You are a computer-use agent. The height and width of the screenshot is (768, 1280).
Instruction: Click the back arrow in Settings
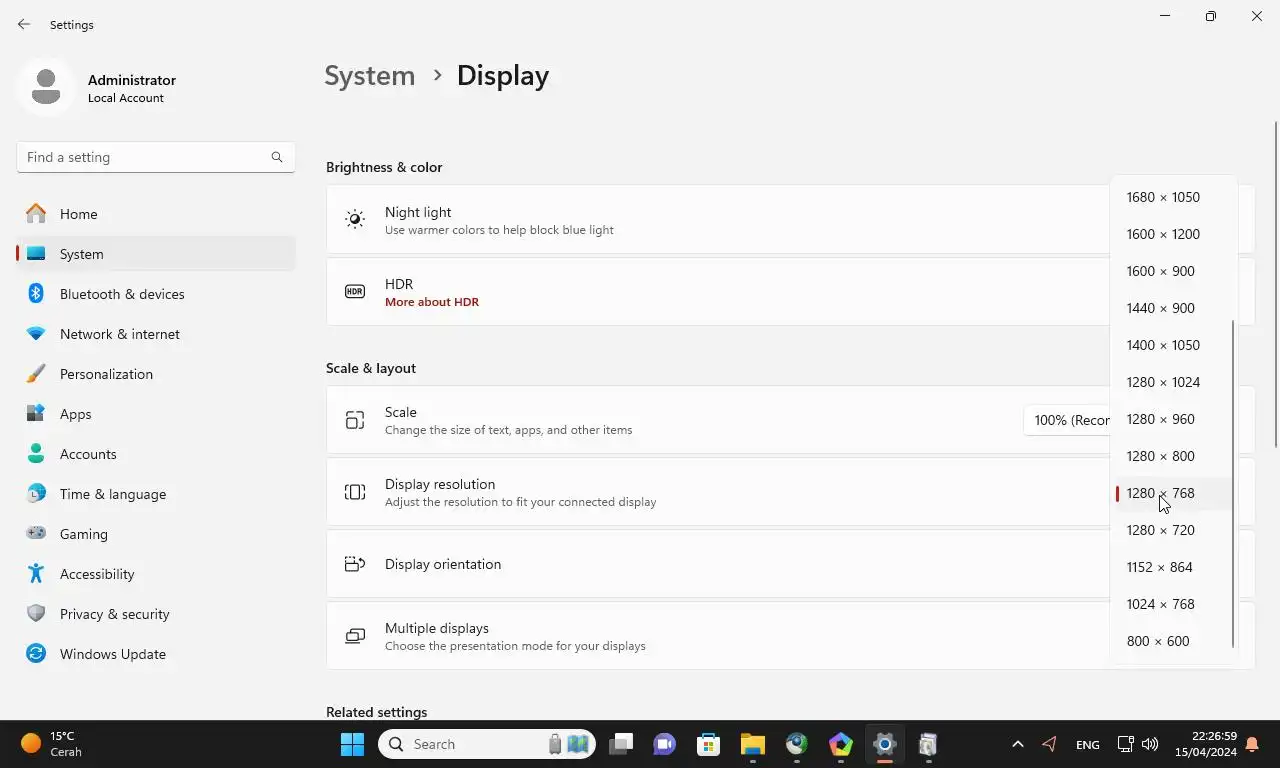[x=24, y=24]
